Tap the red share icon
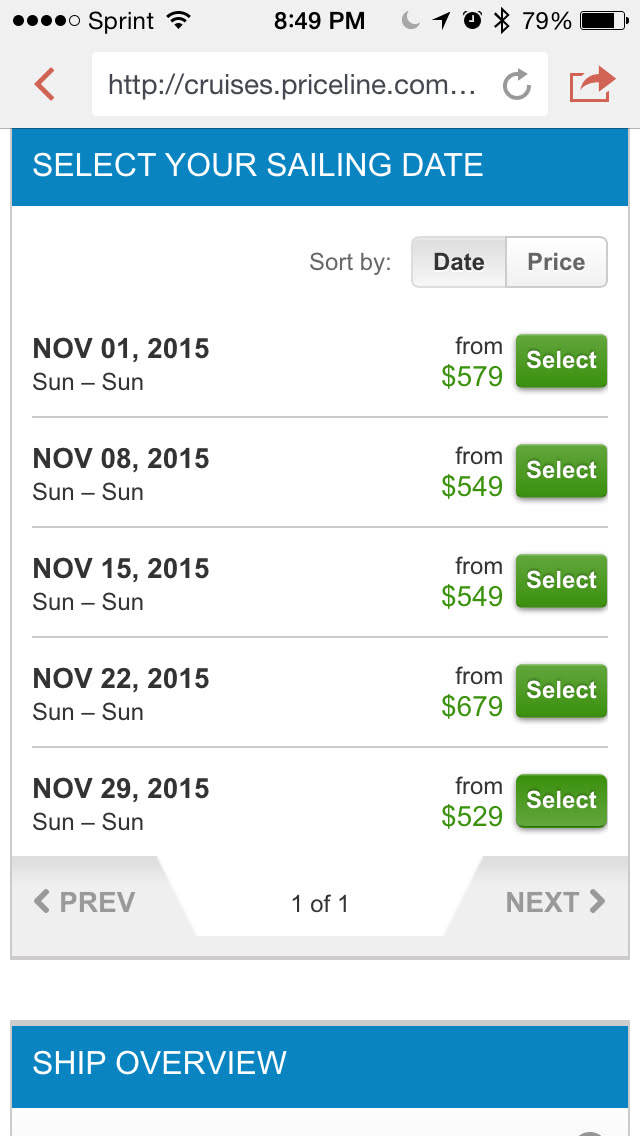The image size is (640, 1136). pyautogui.click(x=591, y=84)
